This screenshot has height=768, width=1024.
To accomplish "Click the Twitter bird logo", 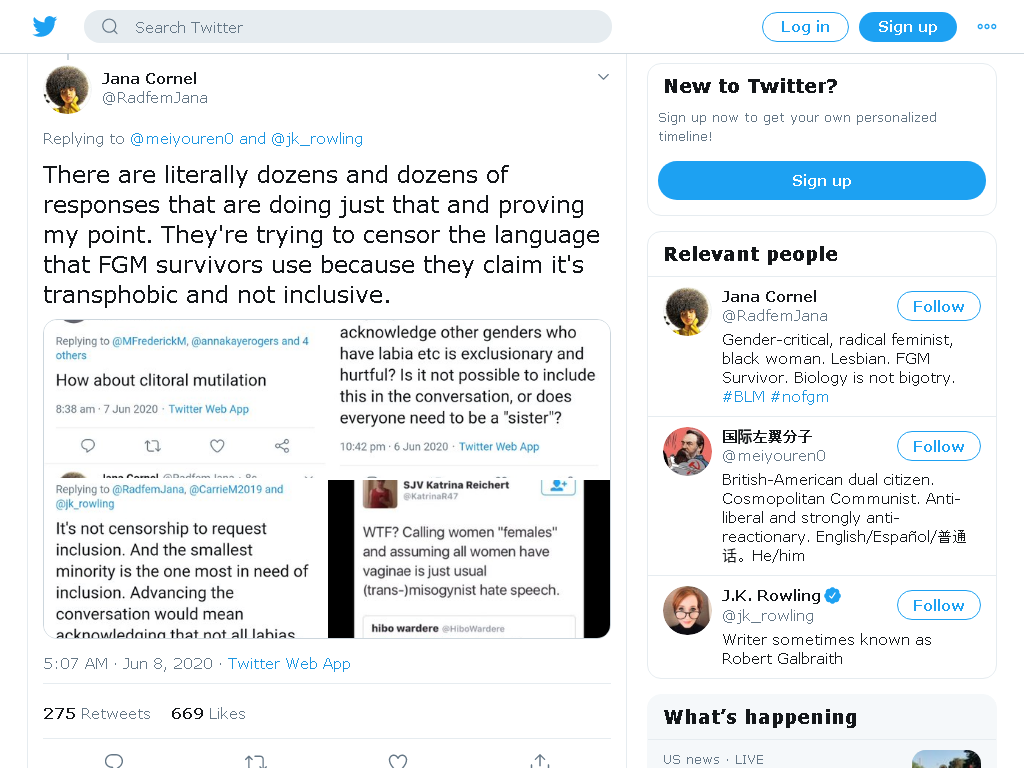I will tap(44, 27).
